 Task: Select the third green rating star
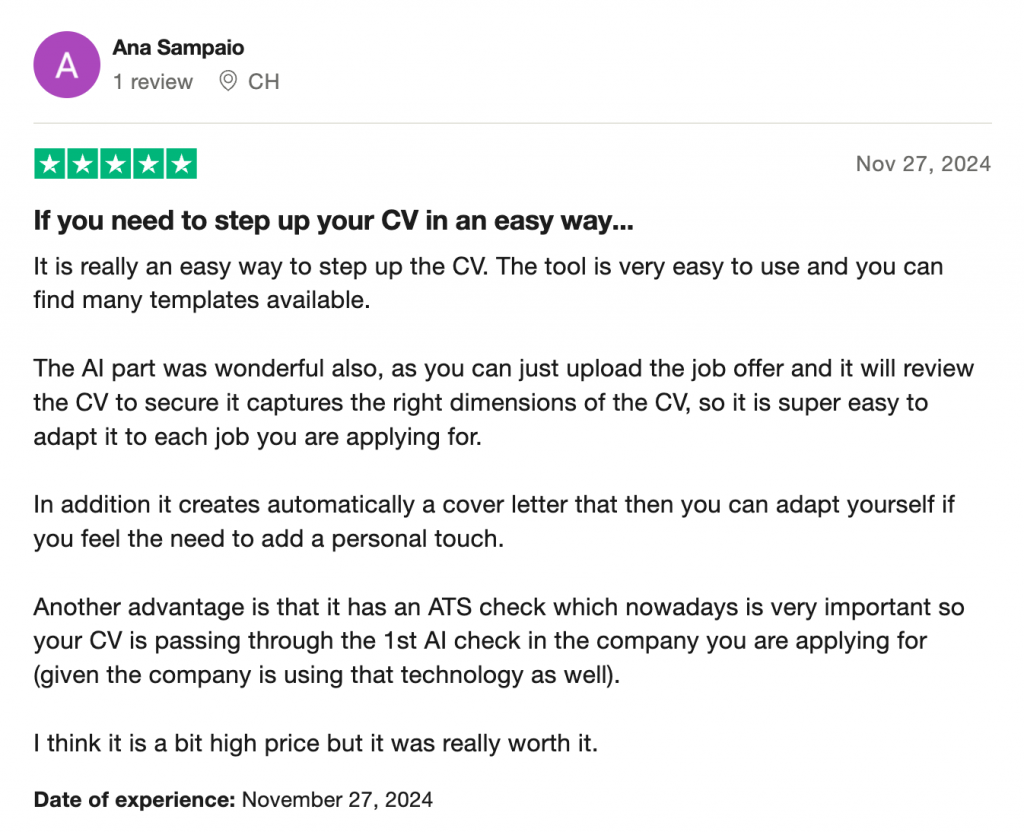click(116, 164)
